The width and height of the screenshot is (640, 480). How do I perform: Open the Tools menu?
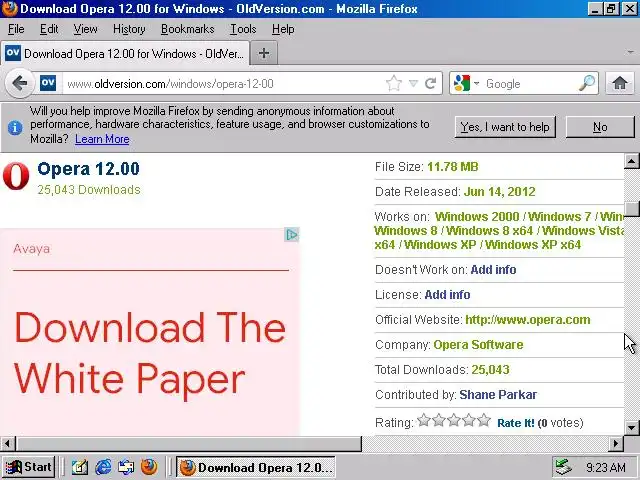243,29
